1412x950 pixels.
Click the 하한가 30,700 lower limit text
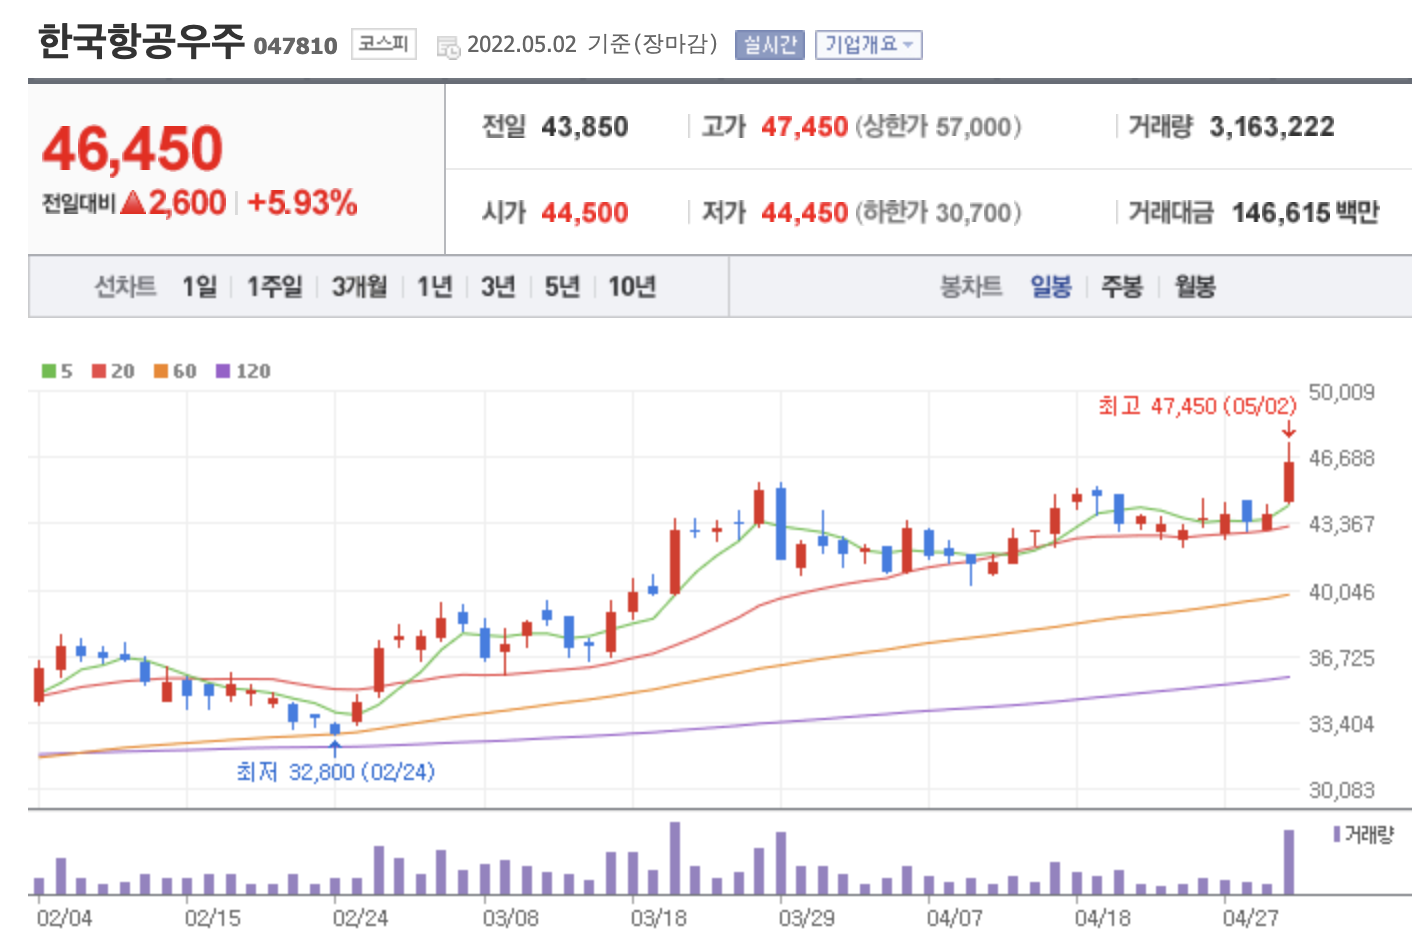pyautogui.click(x=938, y=213)
